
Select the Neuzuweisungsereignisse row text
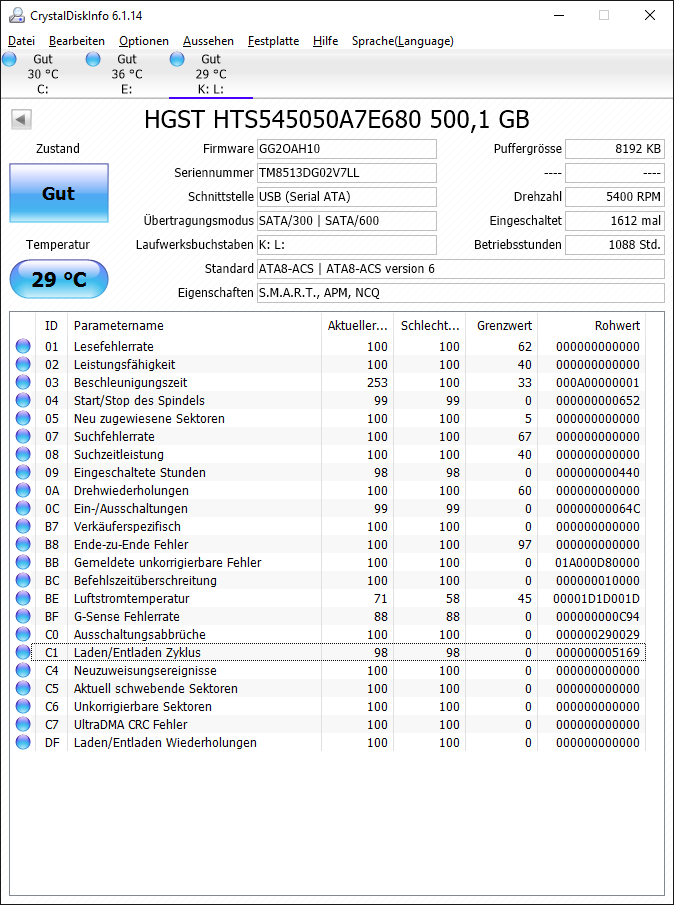tap(145, 671)
